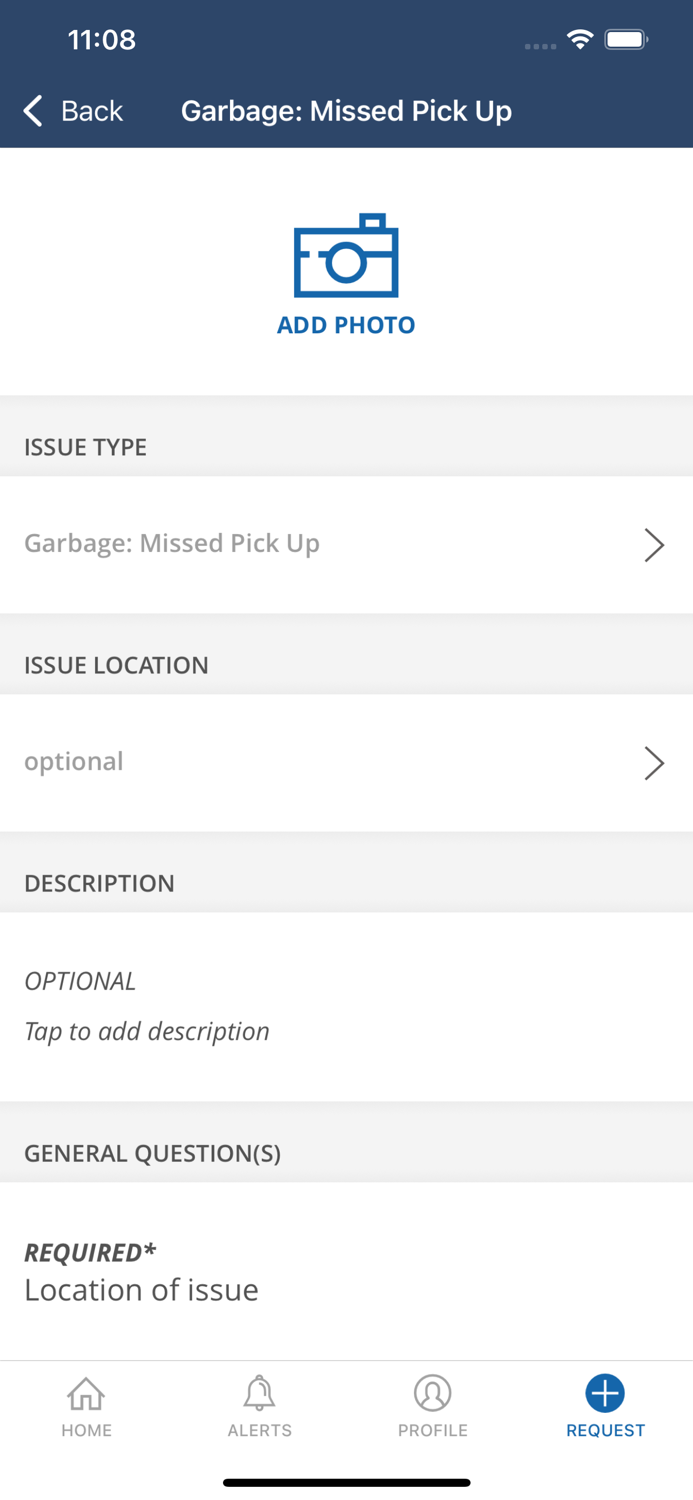693x1500 pixels.
Task: Tap the Request plus circle icon
Action: pyautogui.click(x=605, y=1393)
